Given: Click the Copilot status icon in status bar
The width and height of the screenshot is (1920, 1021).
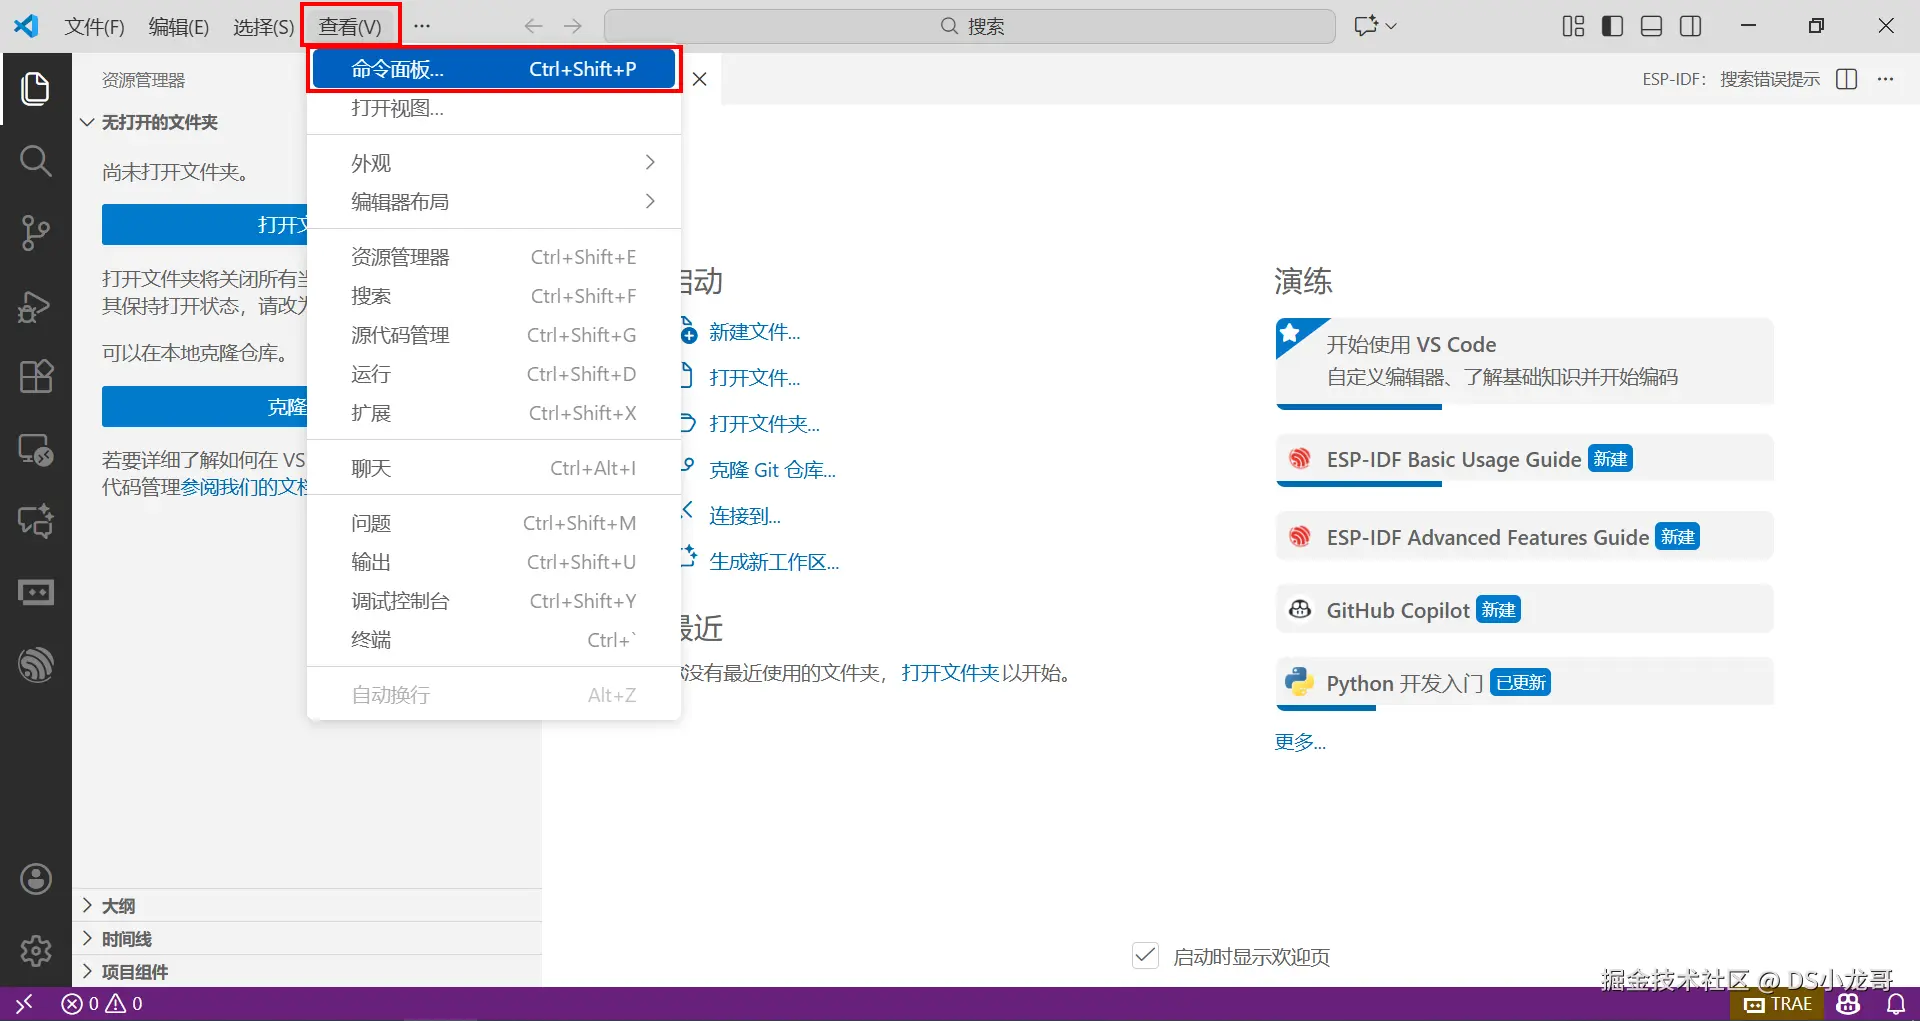Looking at the screenshot, I should click(x=1848, y=1003).
